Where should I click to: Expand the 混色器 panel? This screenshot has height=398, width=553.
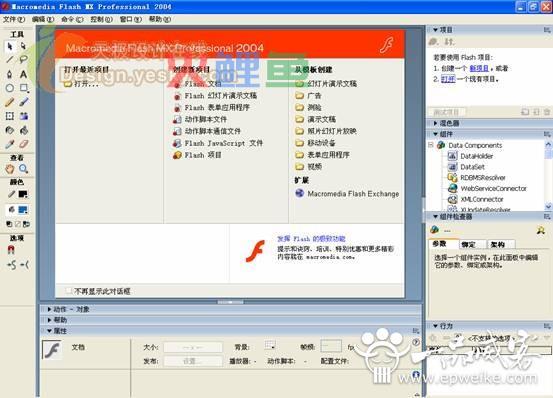tap(436, 123)
